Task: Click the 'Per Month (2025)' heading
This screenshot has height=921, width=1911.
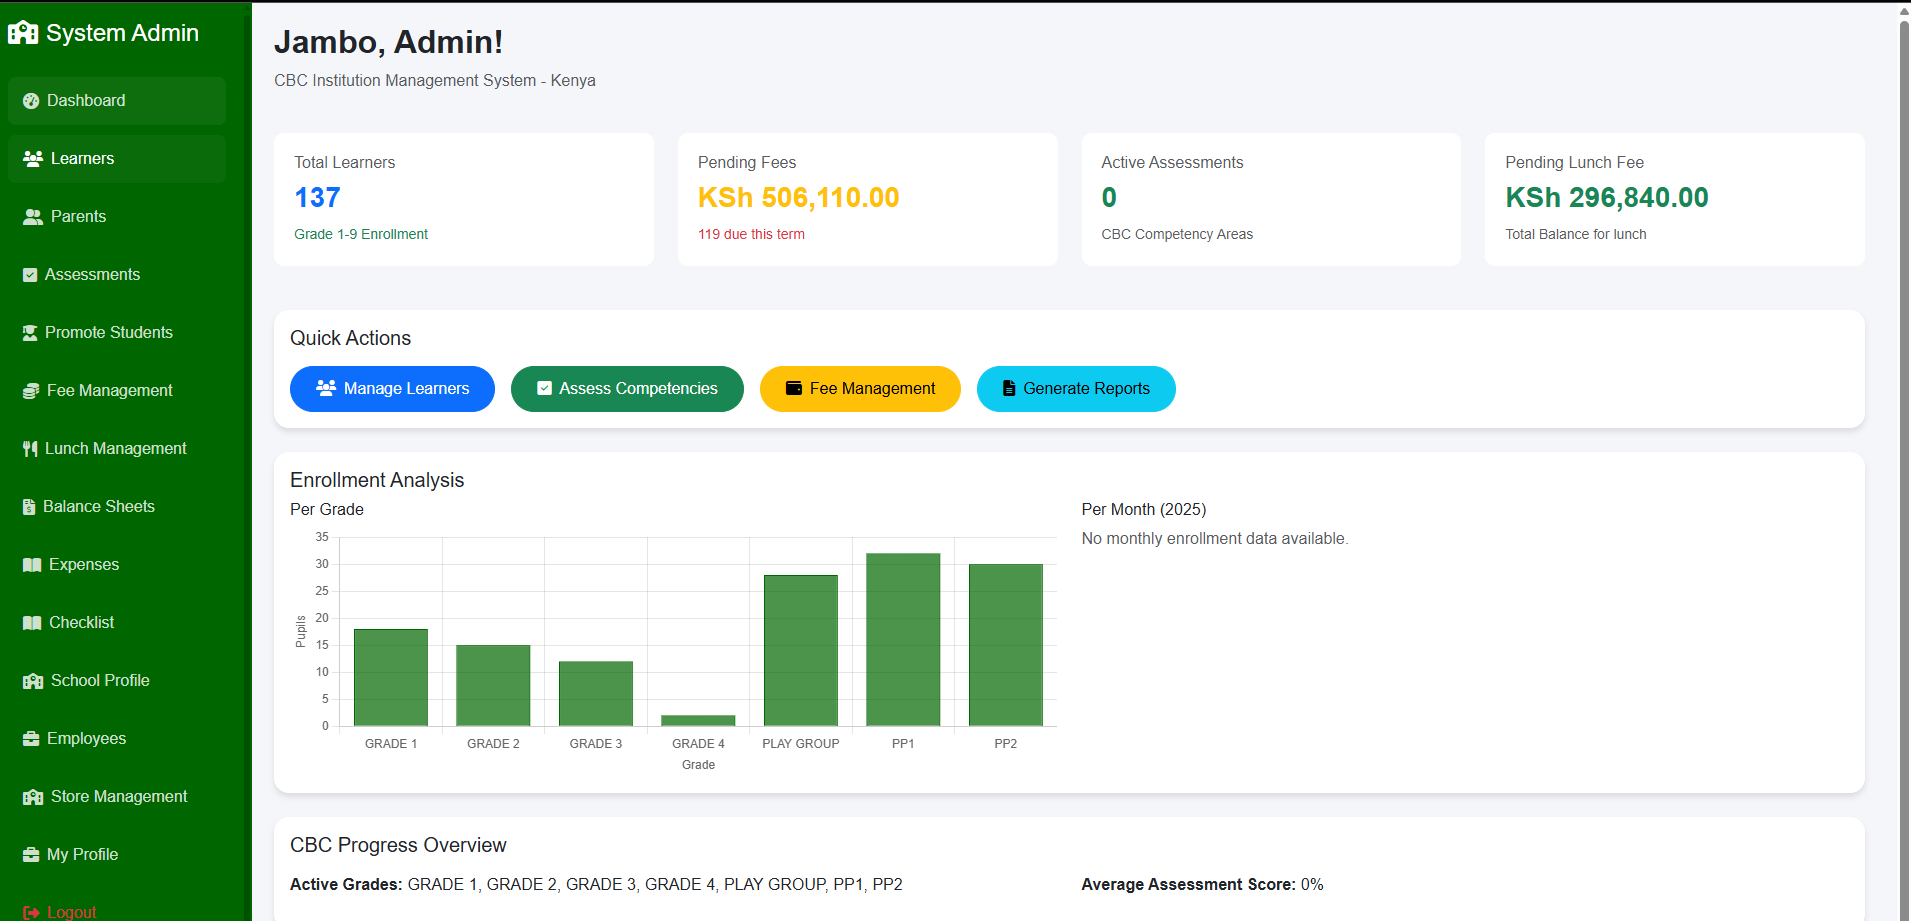Action: (1144, 509)
